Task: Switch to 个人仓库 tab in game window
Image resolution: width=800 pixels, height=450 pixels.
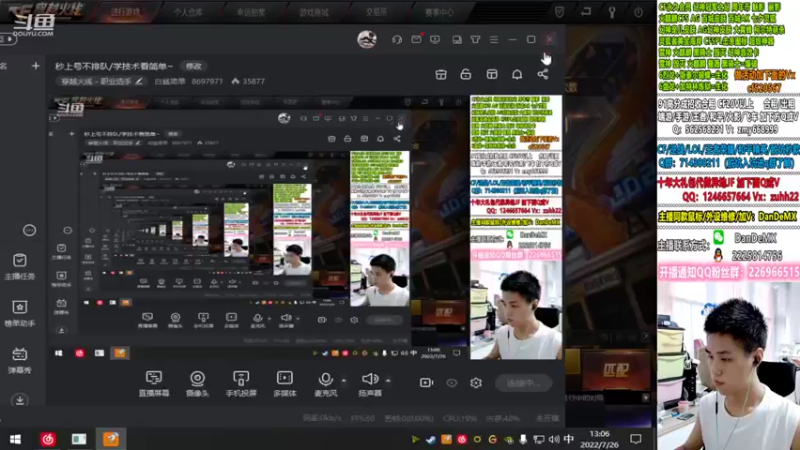Action: point(188,12)
